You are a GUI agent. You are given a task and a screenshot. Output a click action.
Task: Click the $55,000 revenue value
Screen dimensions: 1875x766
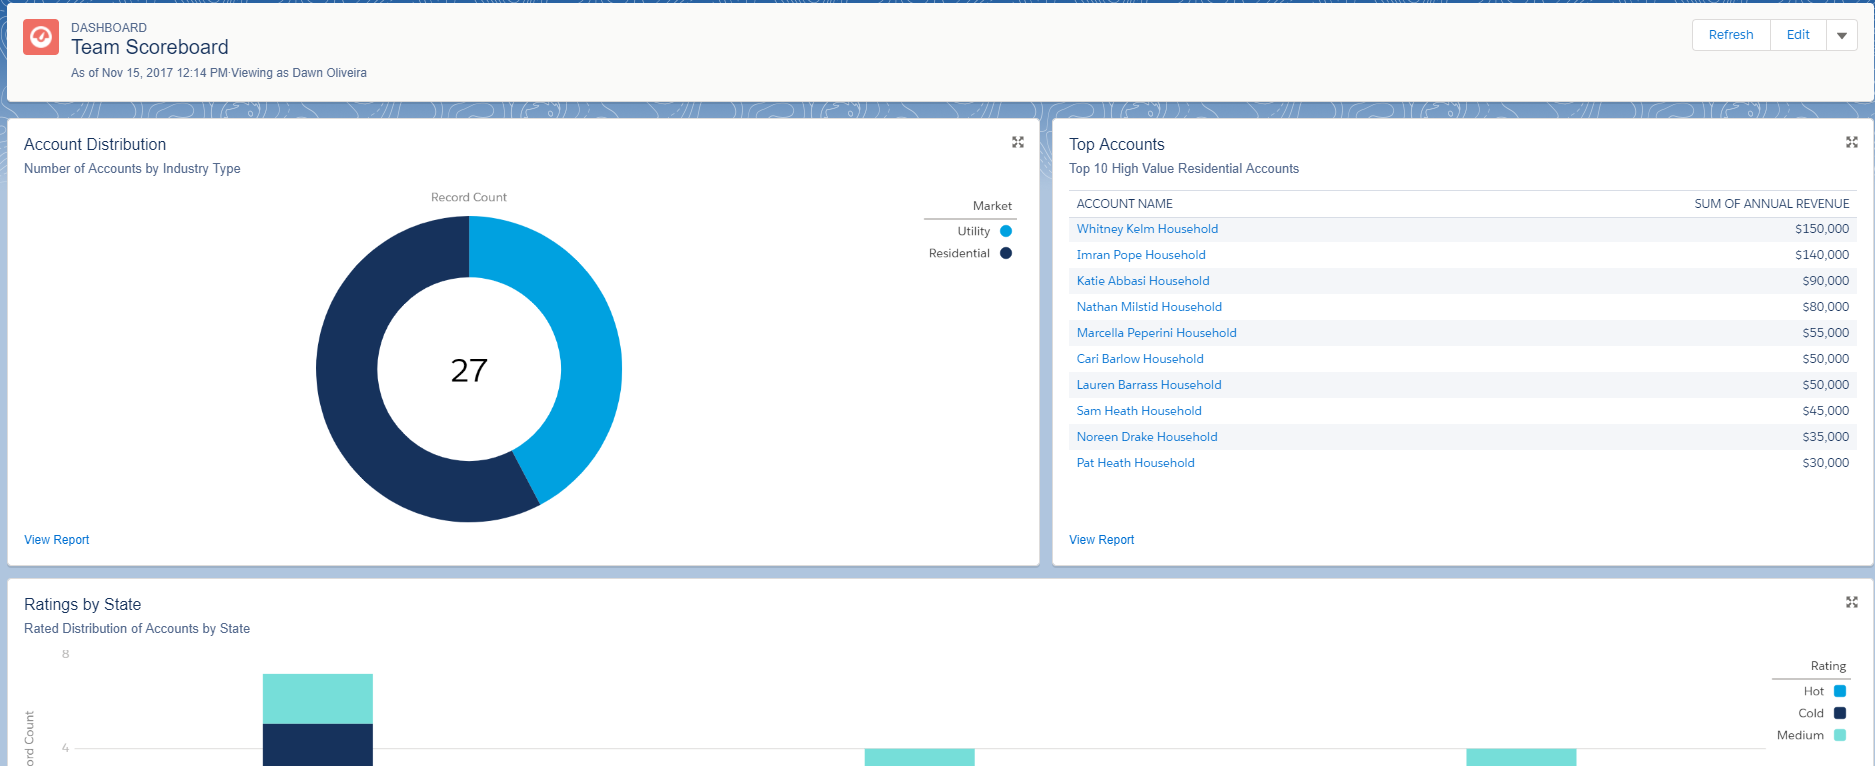[x=1826, y=333]
